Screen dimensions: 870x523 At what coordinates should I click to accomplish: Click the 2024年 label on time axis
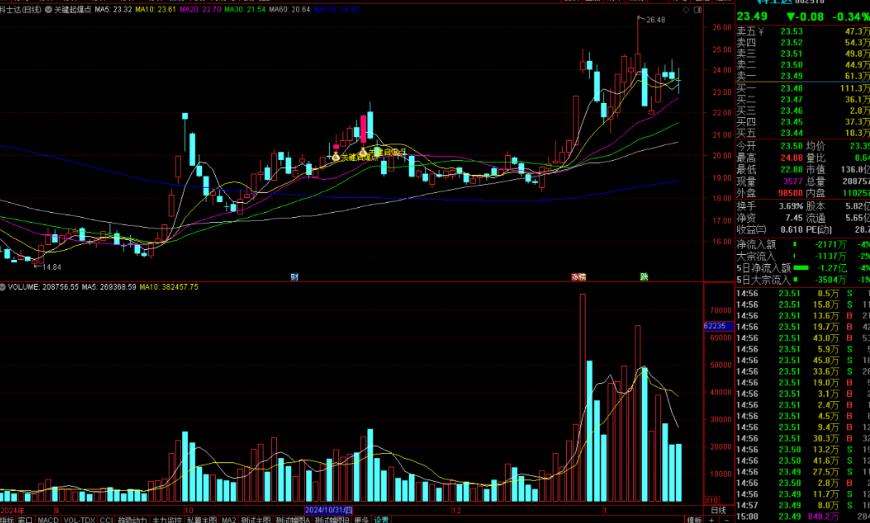12,510
